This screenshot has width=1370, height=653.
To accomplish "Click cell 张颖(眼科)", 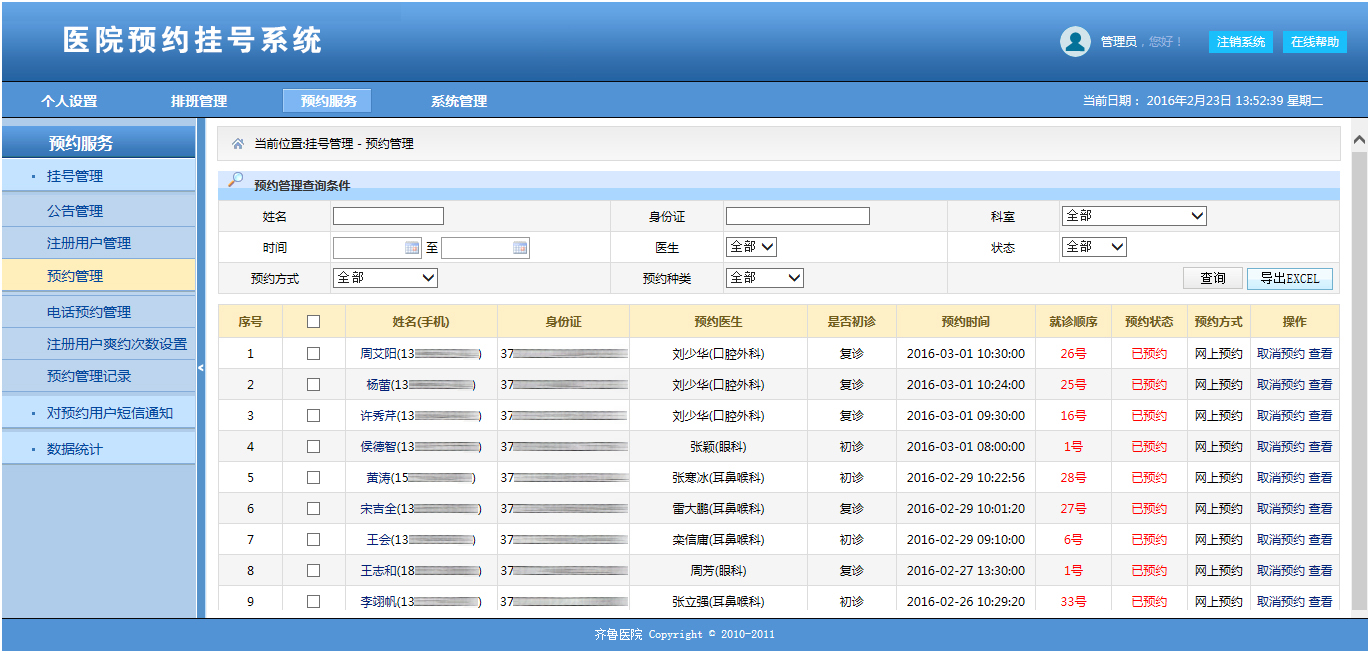I will coord(718,447).
